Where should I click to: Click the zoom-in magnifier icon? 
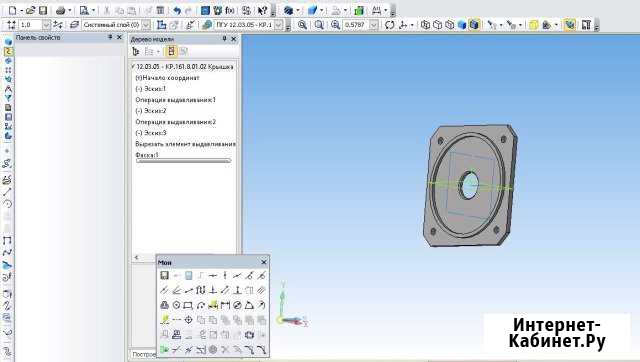point(302,25)
